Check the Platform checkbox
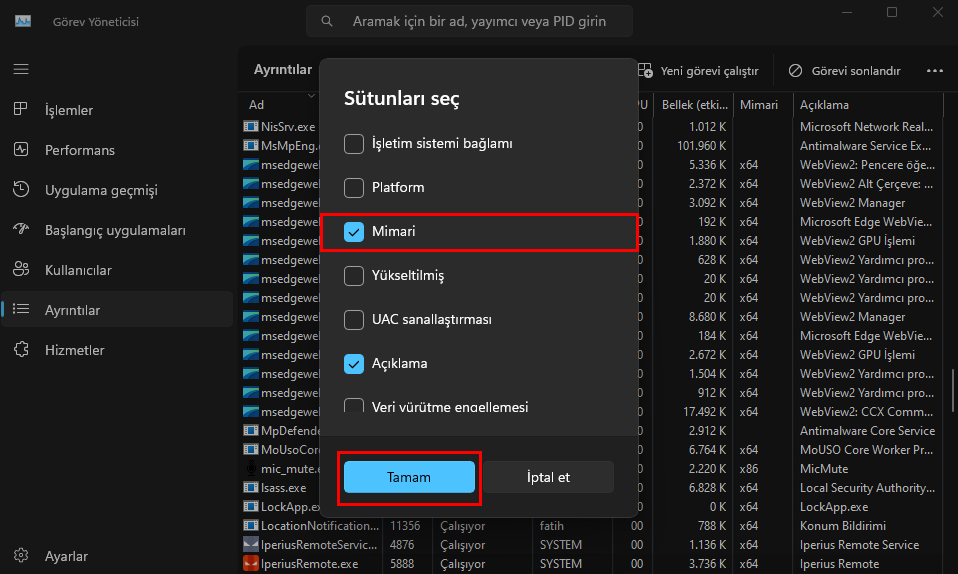Screen dimensions: 958x574 pos(354,188)
